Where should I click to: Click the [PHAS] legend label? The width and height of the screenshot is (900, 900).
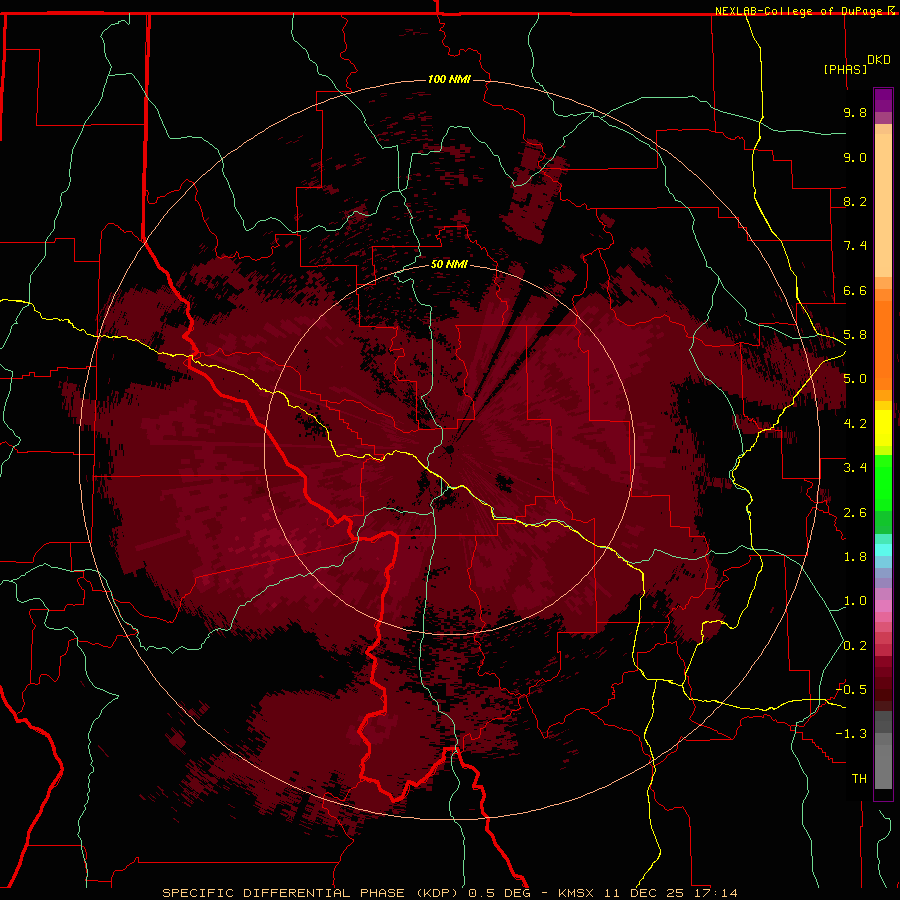845,69
